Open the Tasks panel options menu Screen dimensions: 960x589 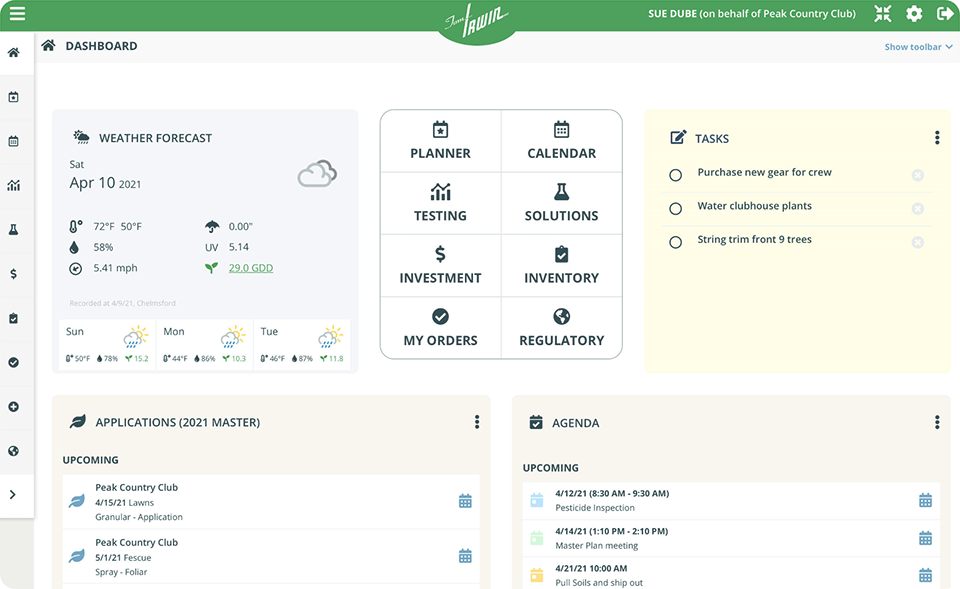pos(937,138)
